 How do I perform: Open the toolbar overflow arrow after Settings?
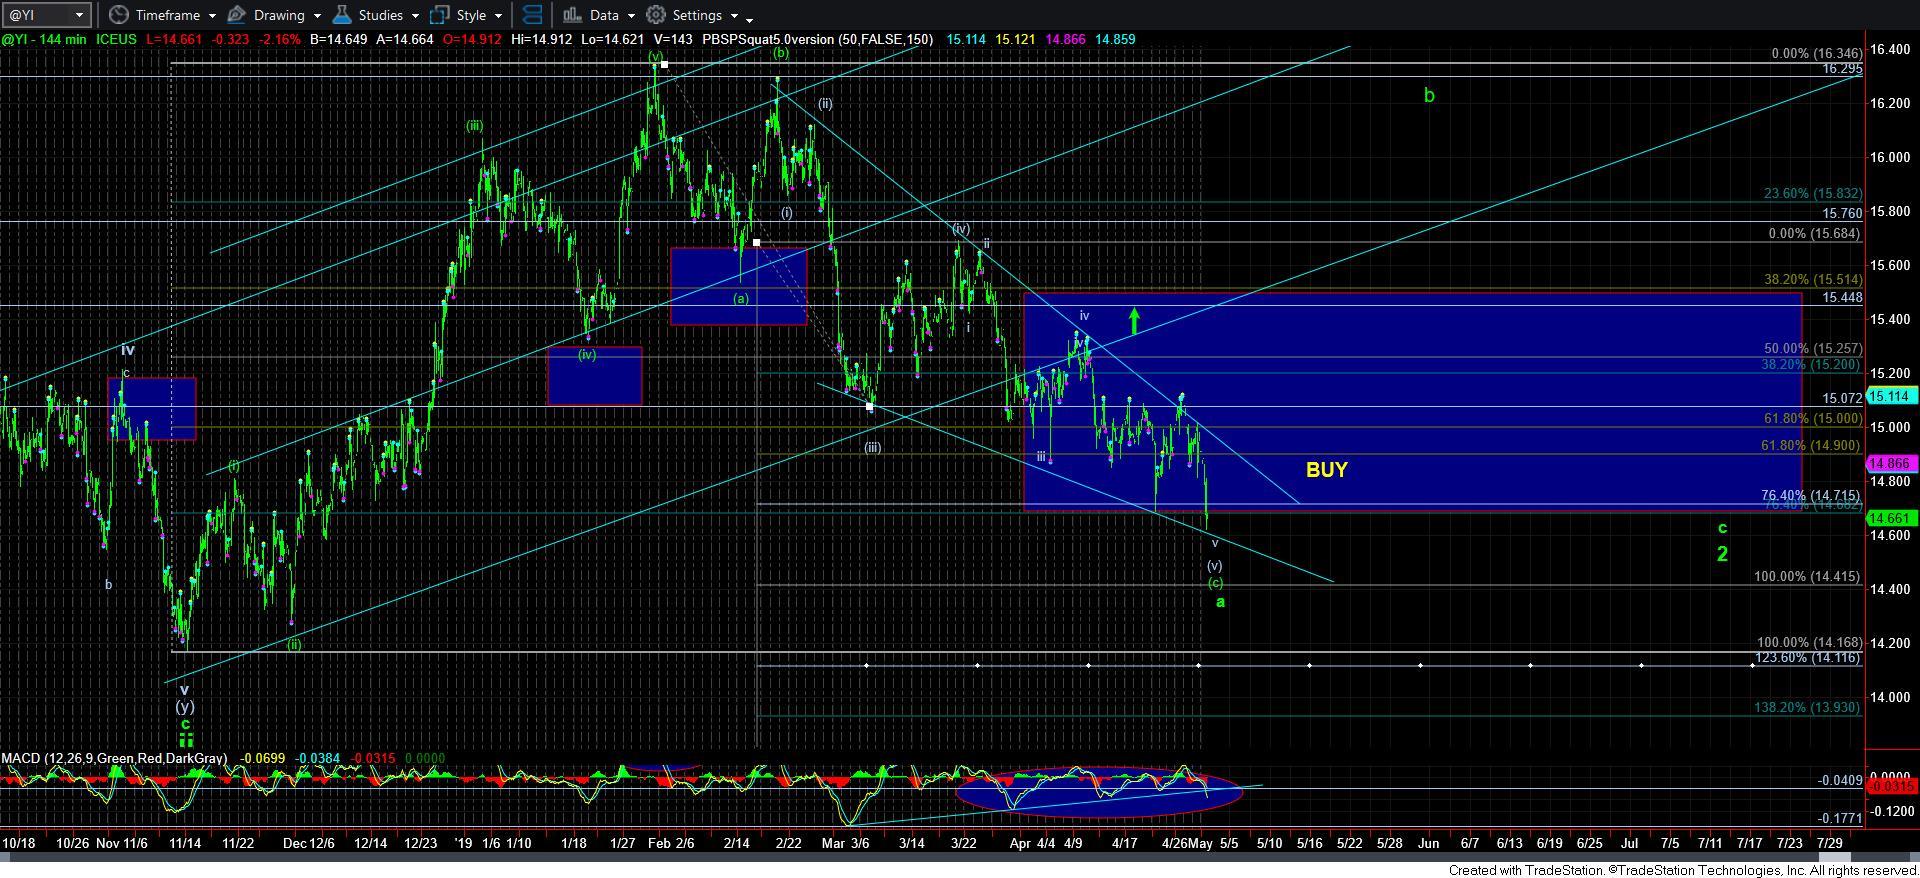pyautogui.click(x=749, y=18)
